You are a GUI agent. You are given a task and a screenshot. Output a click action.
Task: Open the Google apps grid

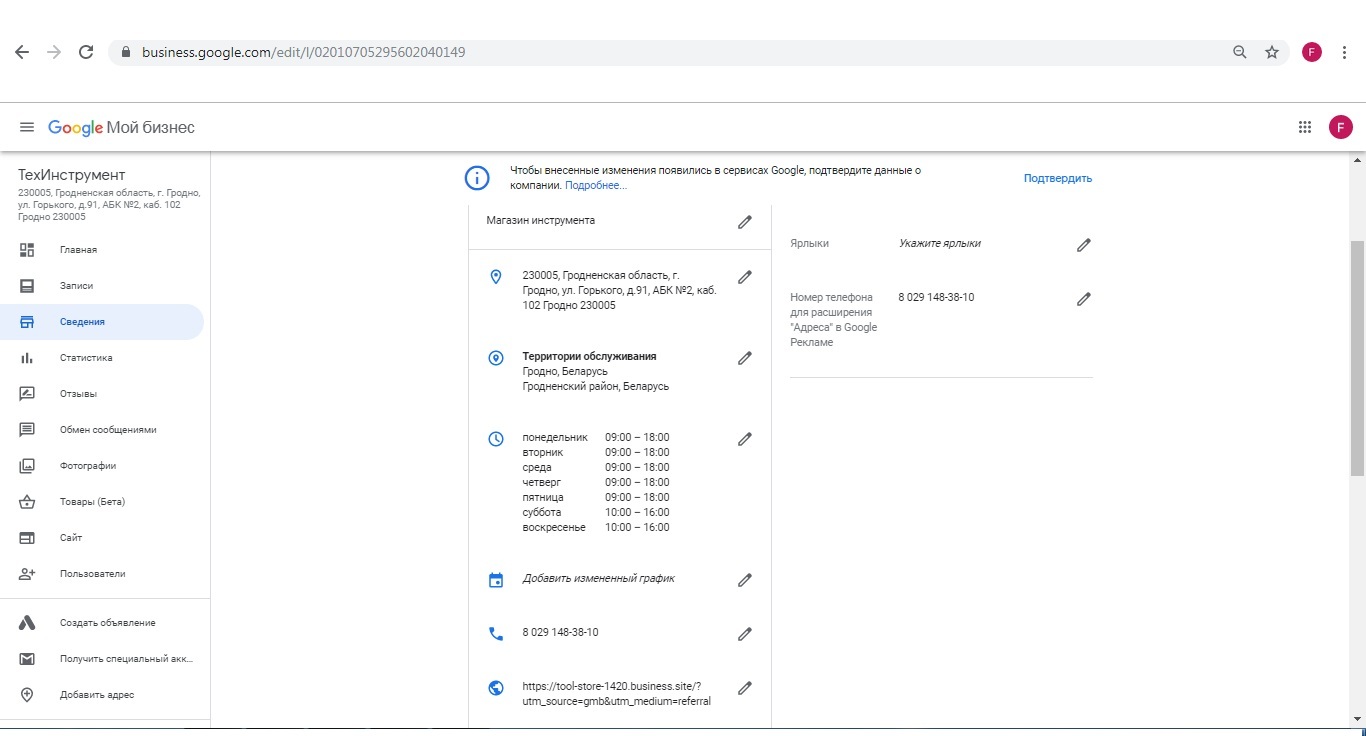click(x=1305, y=127)
